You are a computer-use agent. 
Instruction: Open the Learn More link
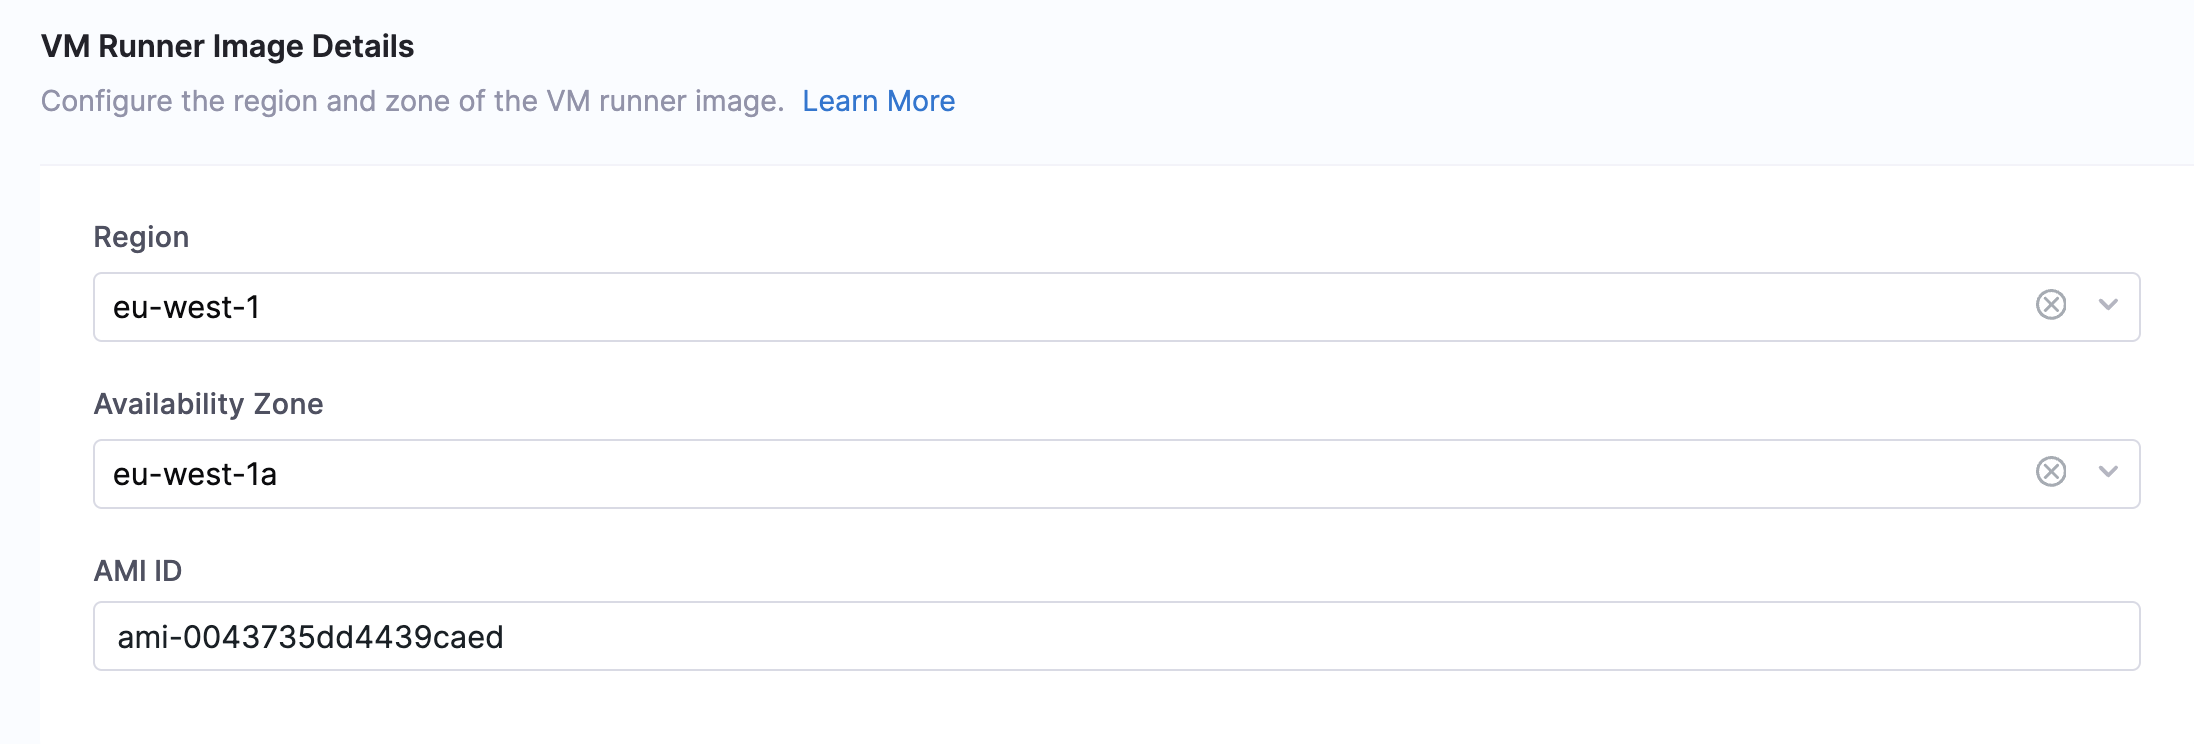pos(878,101)
